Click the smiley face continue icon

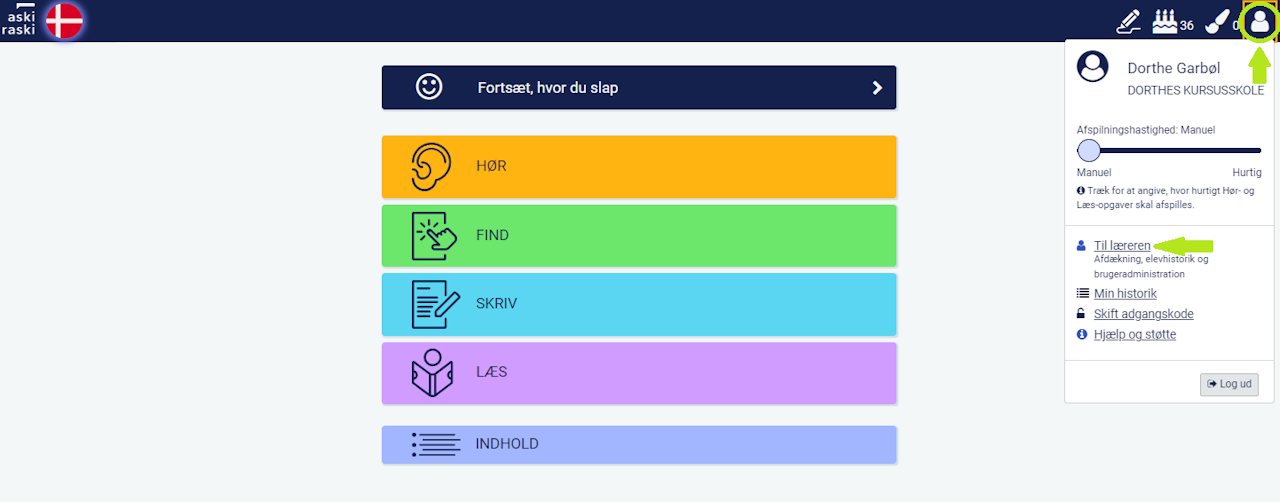point(429,87)
